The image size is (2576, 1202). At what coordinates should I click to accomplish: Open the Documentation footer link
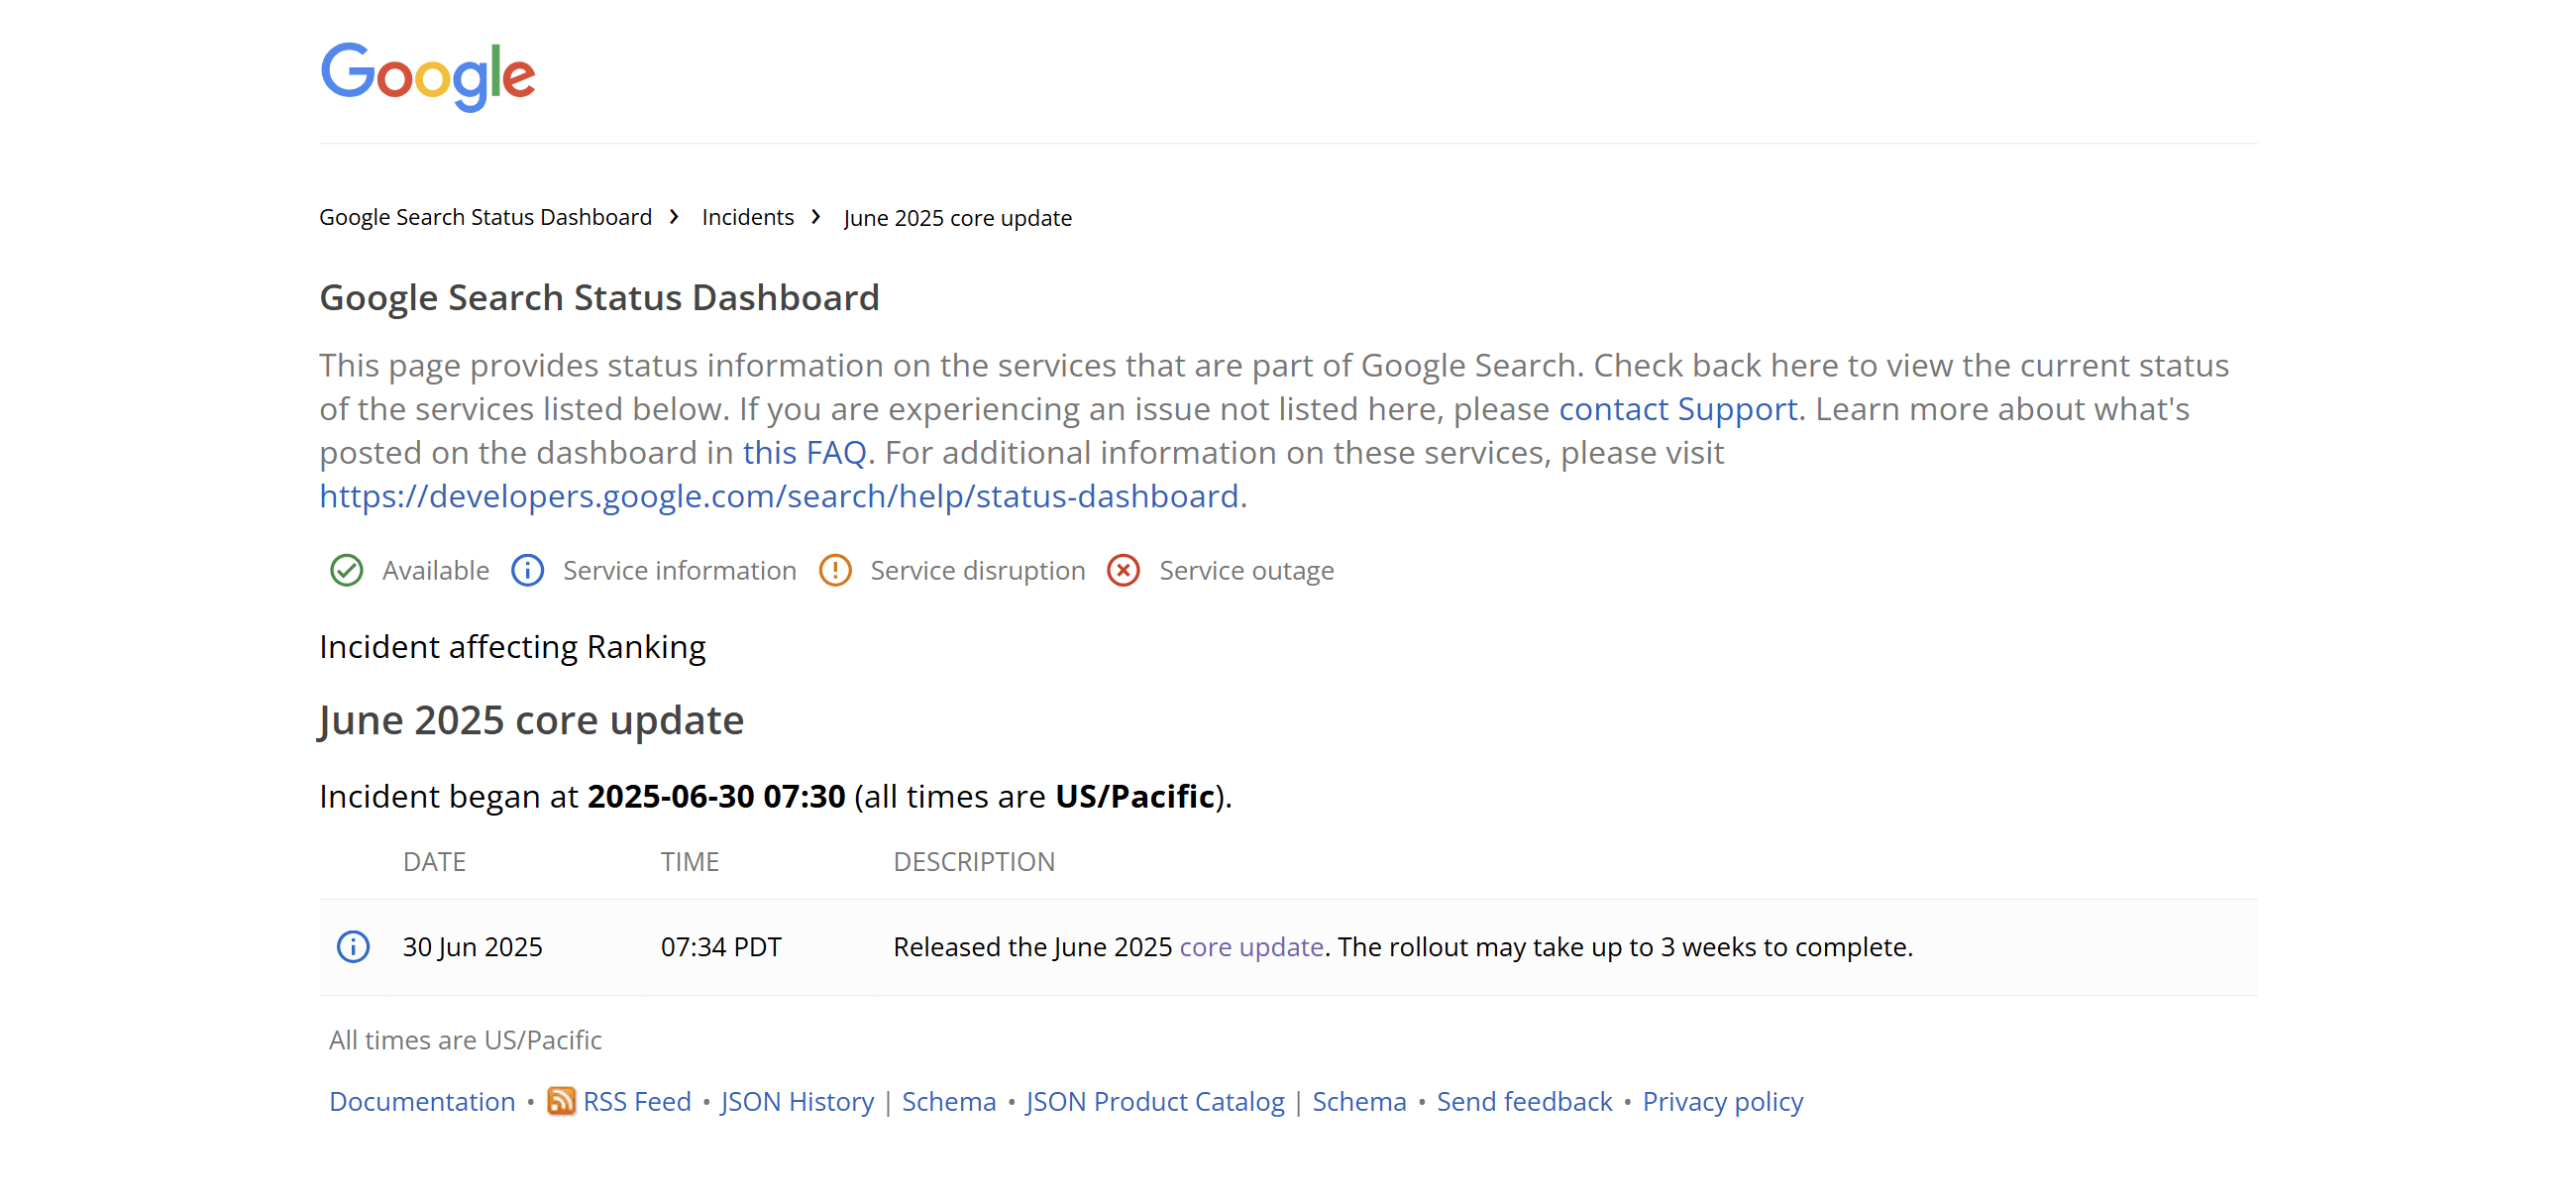click(x=422, y=1101)
